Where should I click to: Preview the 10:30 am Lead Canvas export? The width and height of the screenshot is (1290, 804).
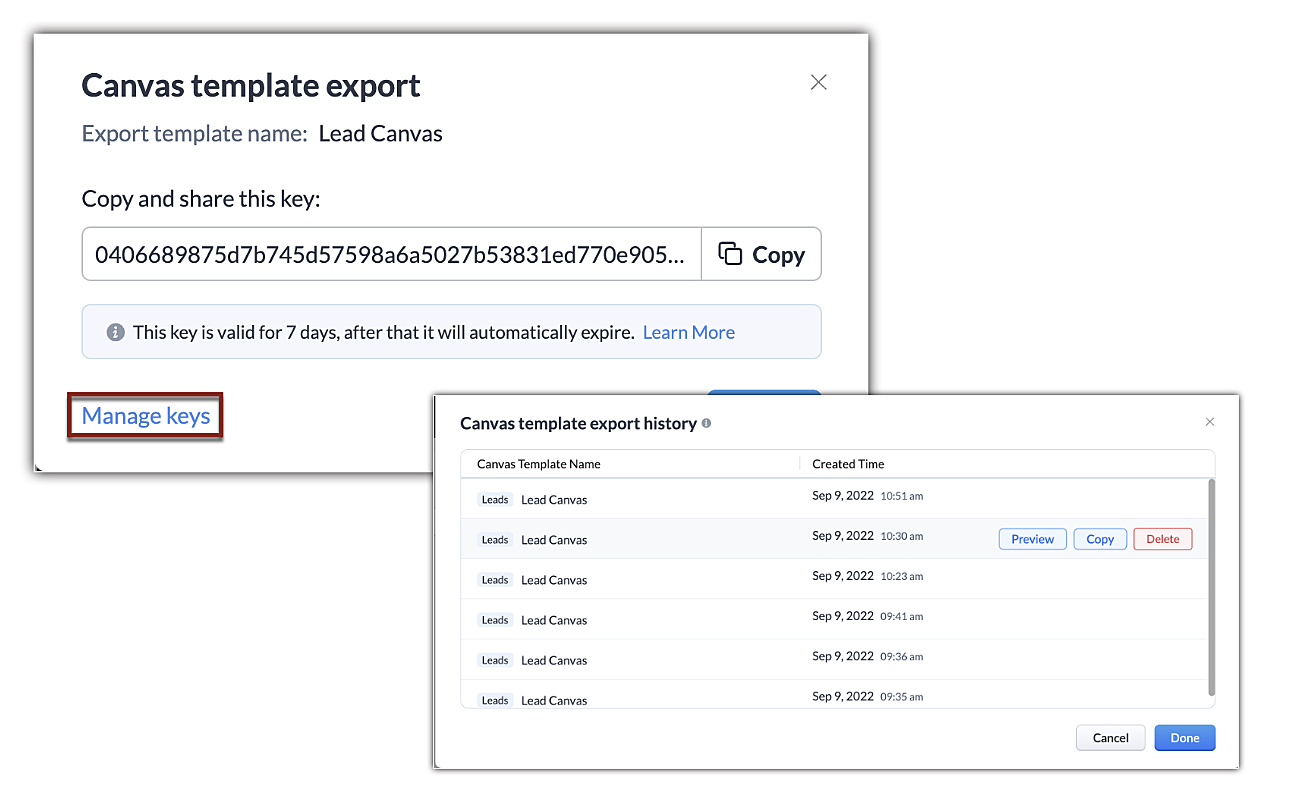tap(1032, 539)
